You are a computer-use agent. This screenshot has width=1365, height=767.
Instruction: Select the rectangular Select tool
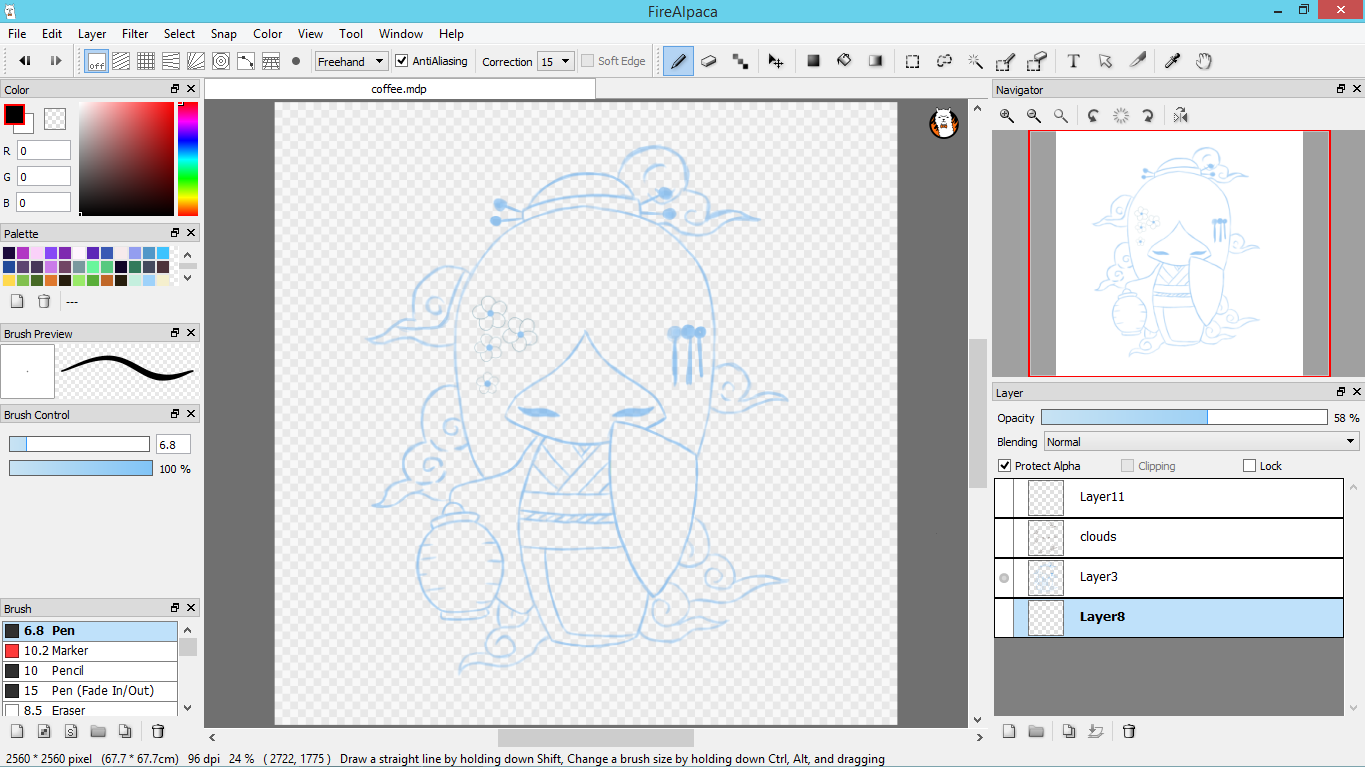[912, 61]
